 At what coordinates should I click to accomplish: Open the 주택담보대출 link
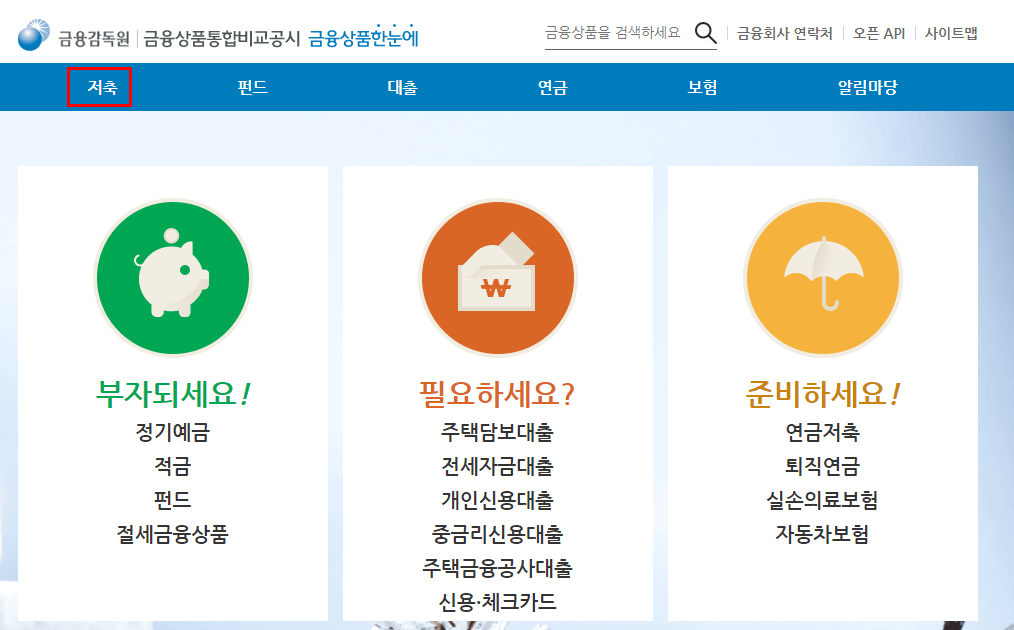pos(497,435)
